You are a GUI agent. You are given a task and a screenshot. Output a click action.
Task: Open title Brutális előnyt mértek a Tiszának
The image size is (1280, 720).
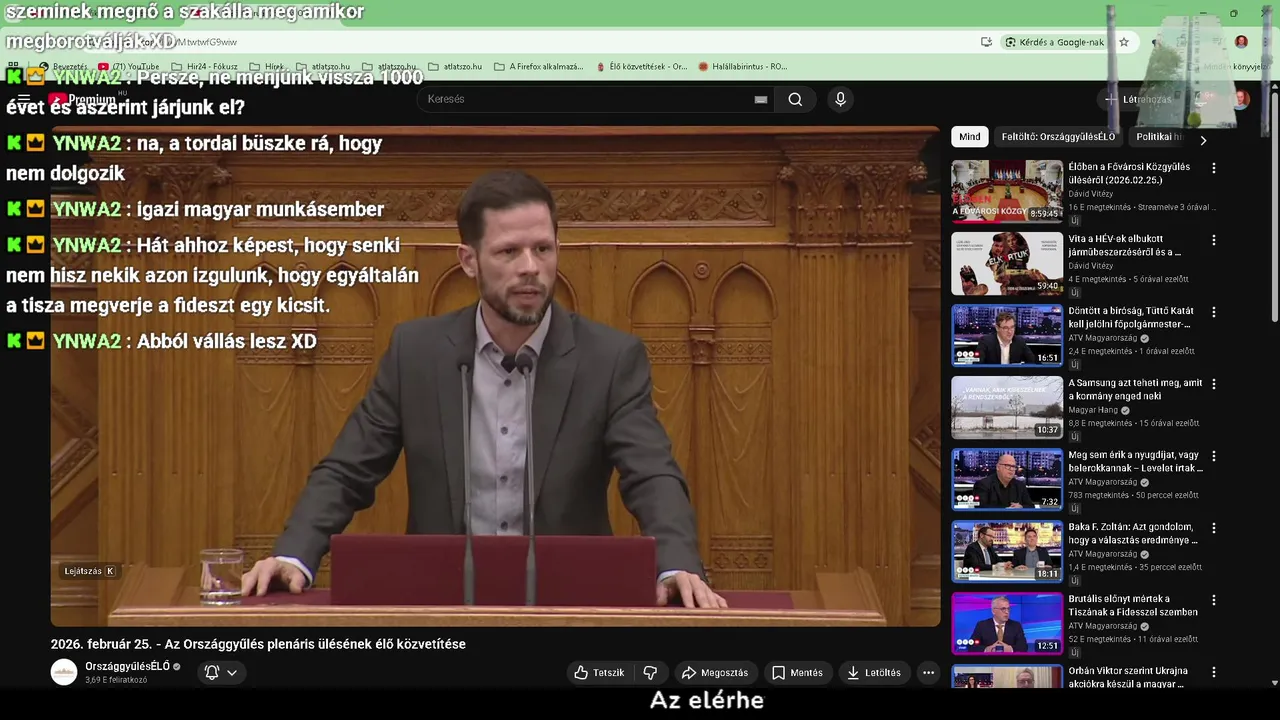pyautogui.click(x=1132, y=605)
